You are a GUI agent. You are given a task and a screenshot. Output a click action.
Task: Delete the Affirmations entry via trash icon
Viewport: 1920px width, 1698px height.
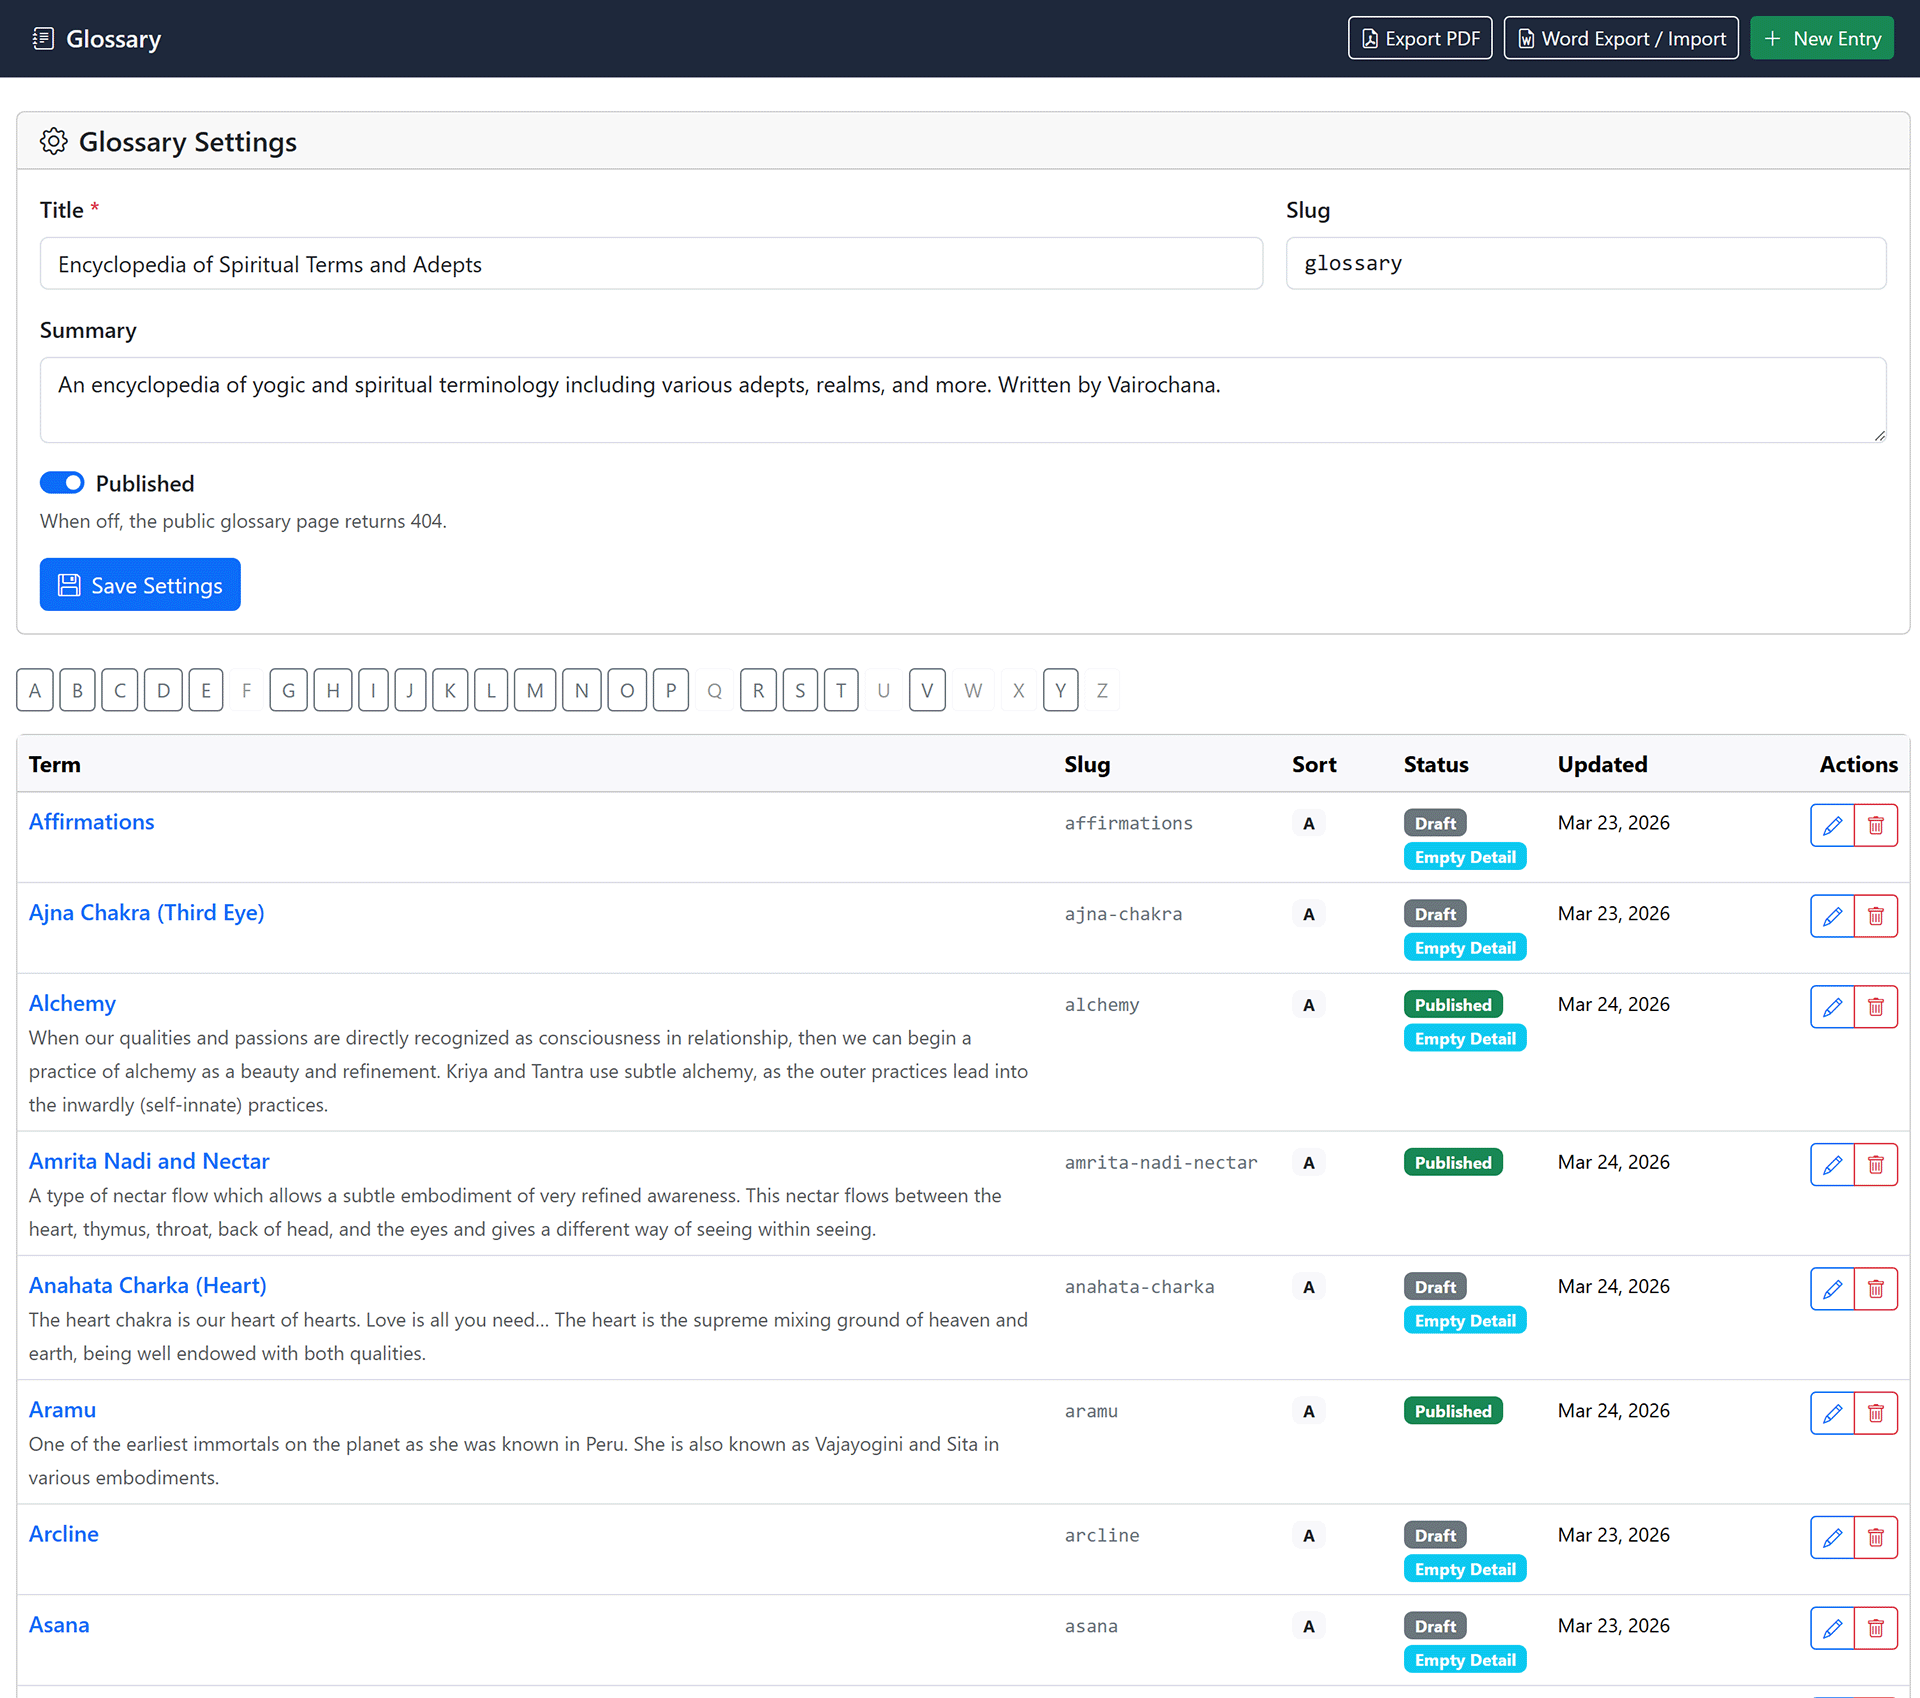click(x=1876, y=825)
